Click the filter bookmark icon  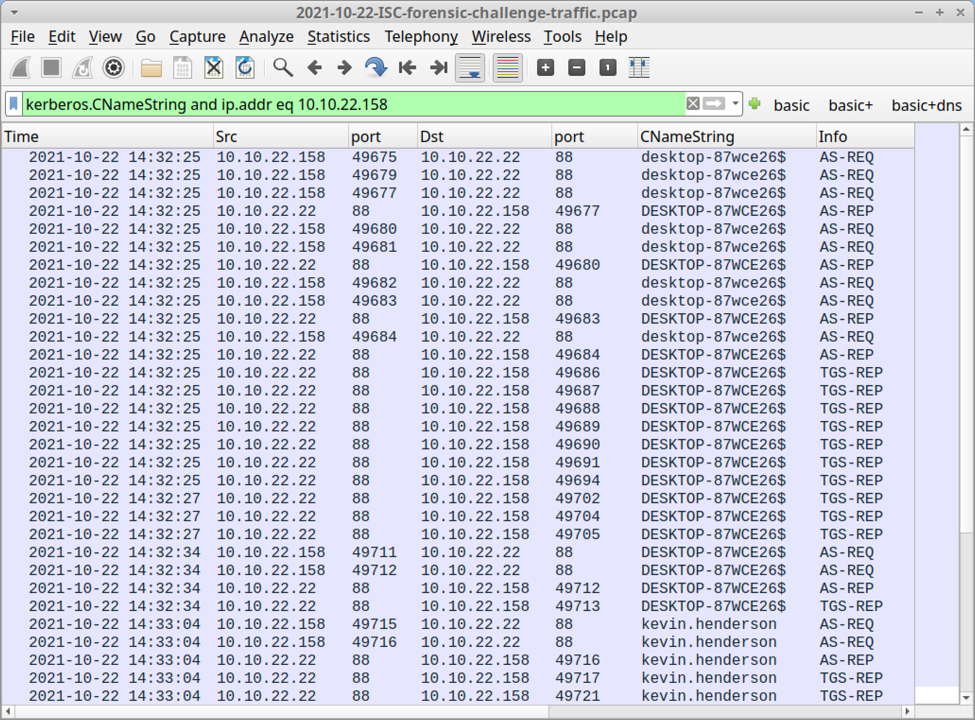tap(14, 104)
